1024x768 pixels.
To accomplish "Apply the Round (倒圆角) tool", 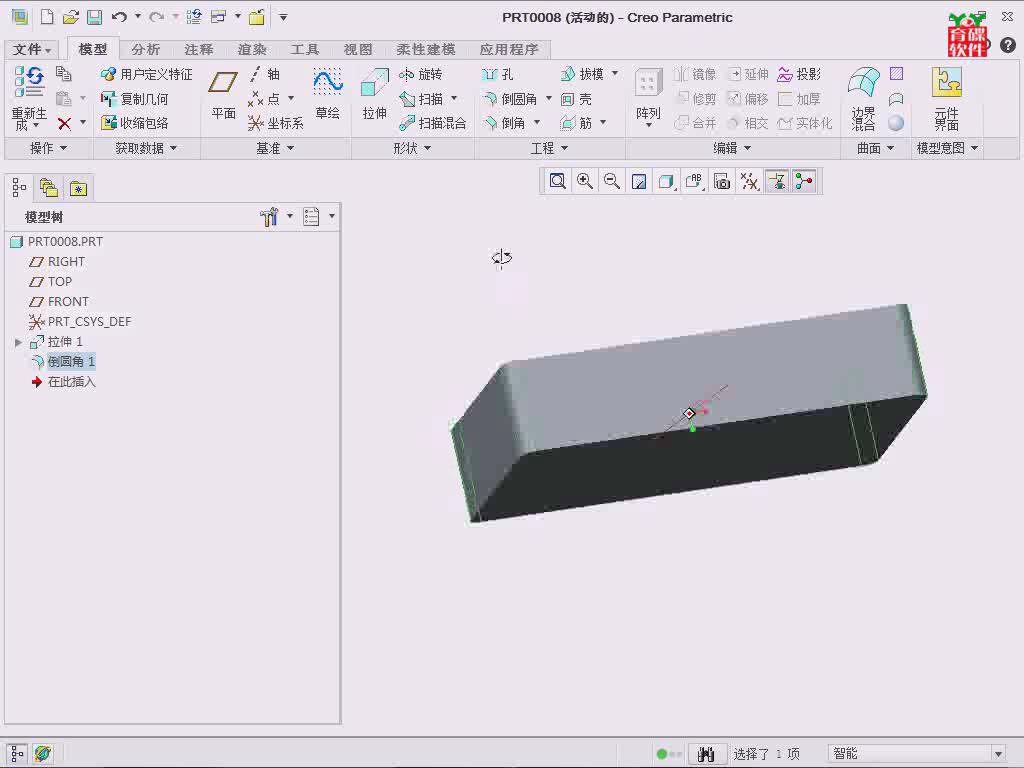I will tap(510, 99).
